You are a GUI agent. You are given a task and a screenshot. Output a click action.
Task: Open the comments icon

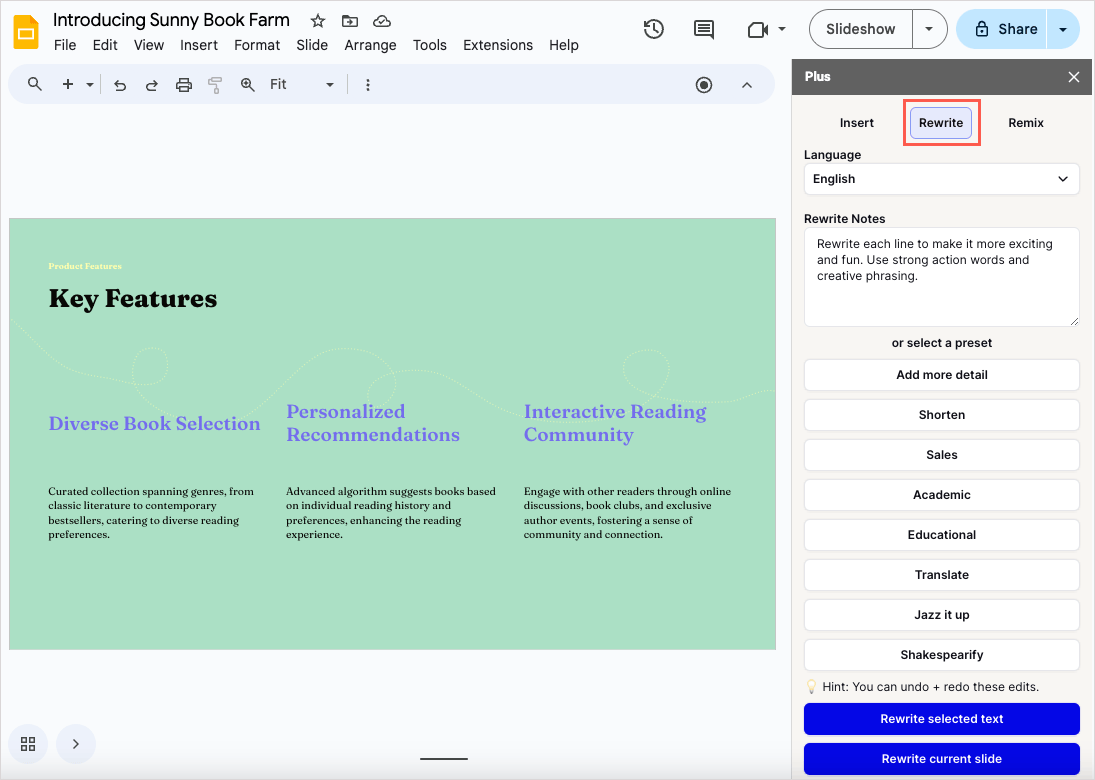tap(704, 29)
